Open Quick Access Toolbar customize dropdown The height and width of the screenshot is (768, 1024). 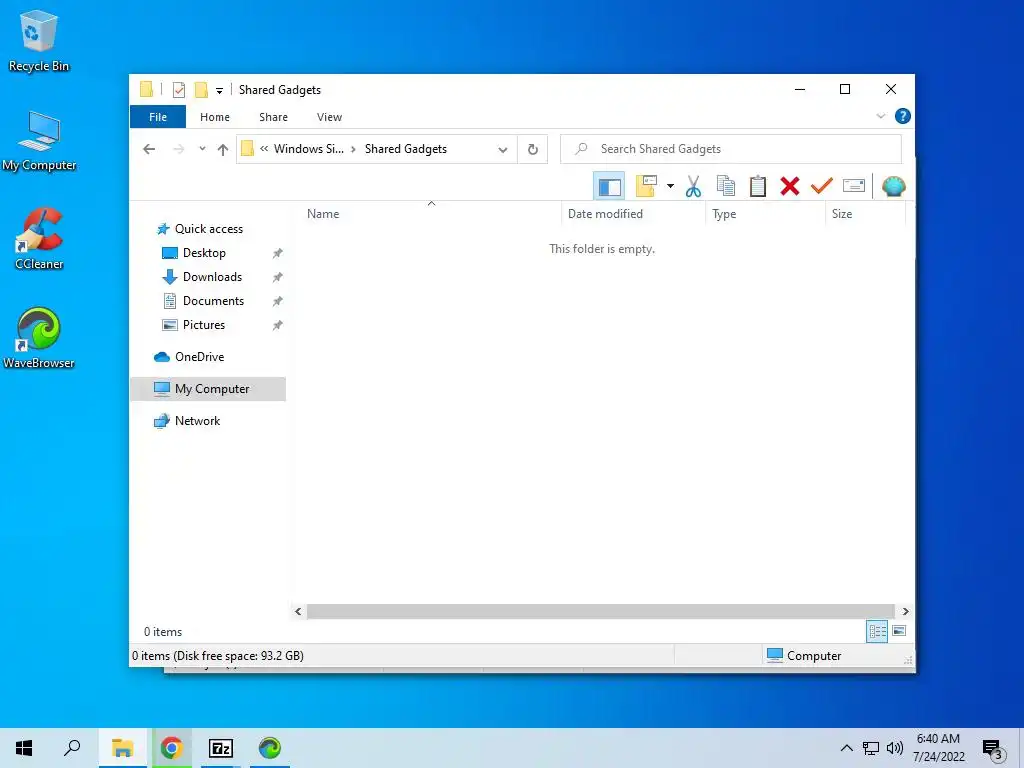[x=219, y=90]
